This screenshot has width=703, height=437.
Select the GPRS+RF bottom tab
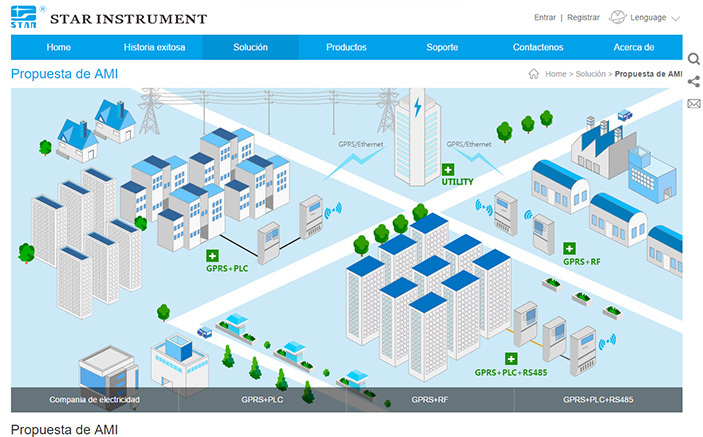(430, 399)
